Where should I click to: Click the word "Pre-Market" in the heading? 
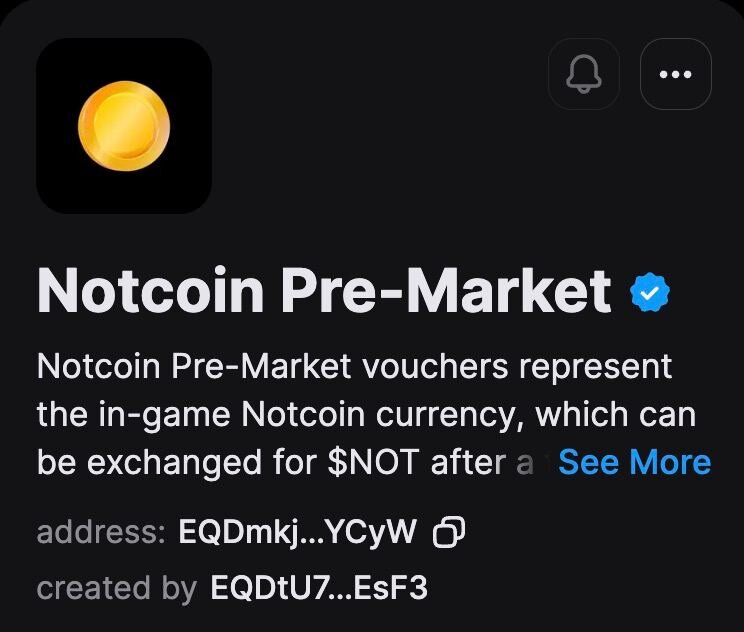click(x=446, y=290)
